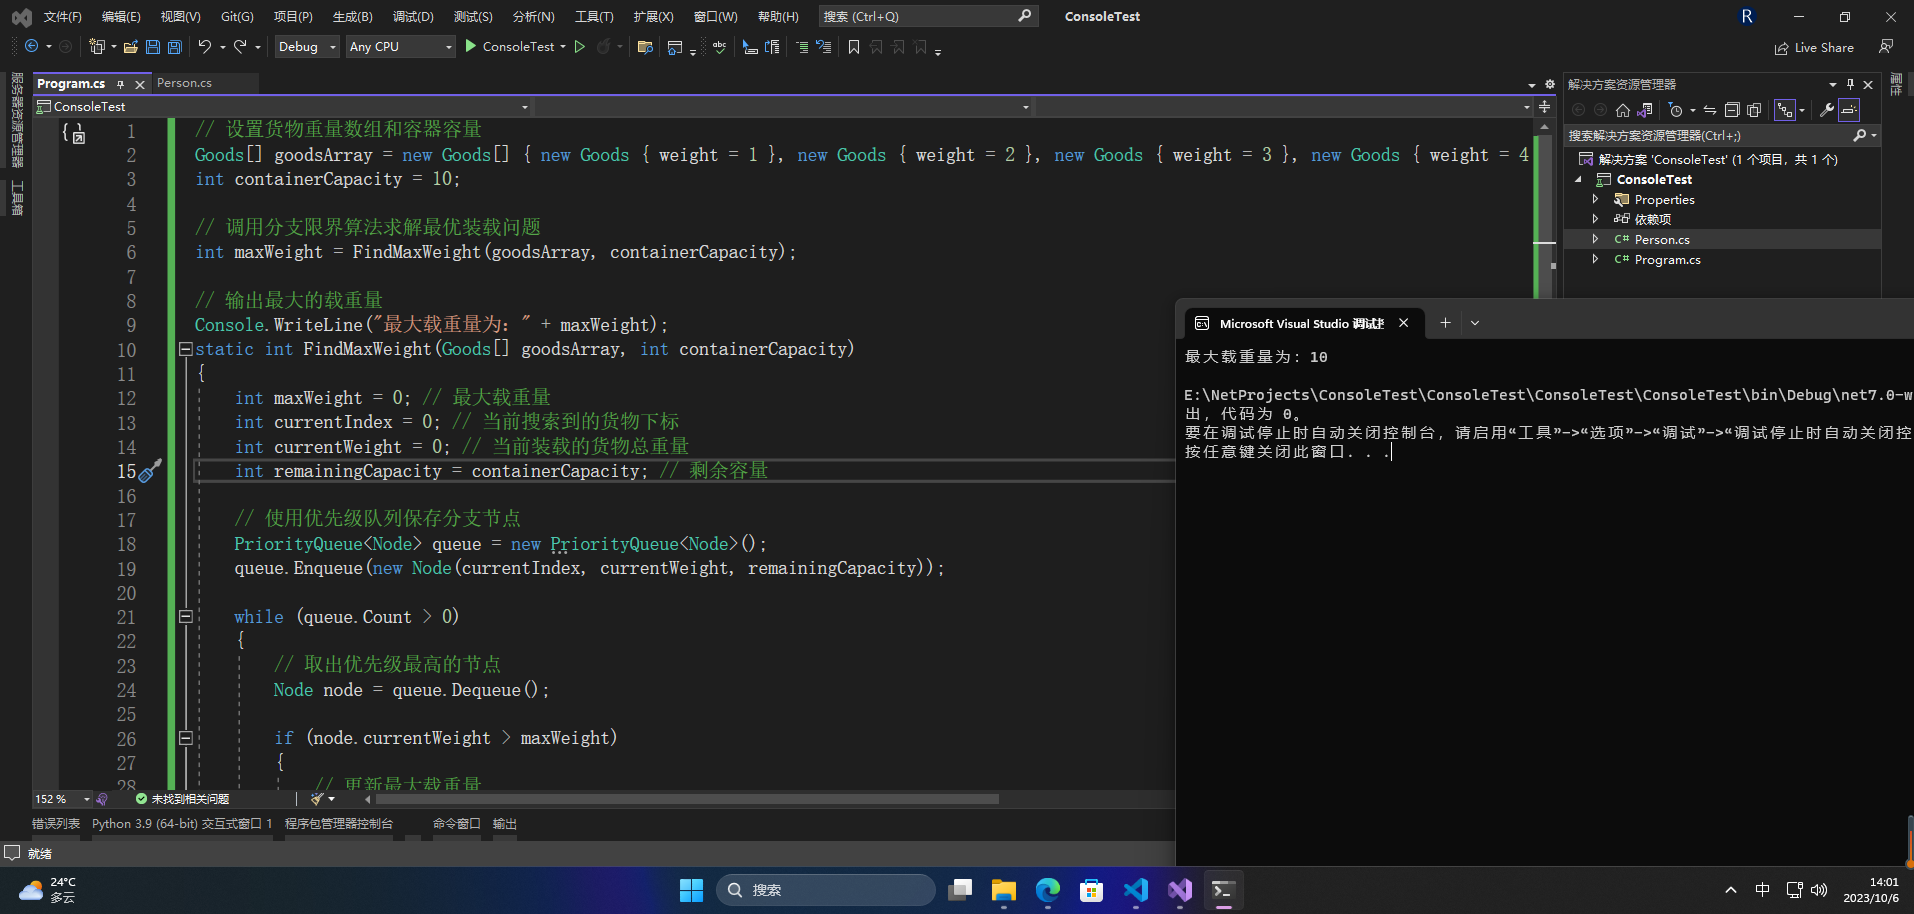The height and width of the screenshot is (914, 1914).
Task: Collapse the FindMaxWeight method at line 10
Action: click(185, 349)
